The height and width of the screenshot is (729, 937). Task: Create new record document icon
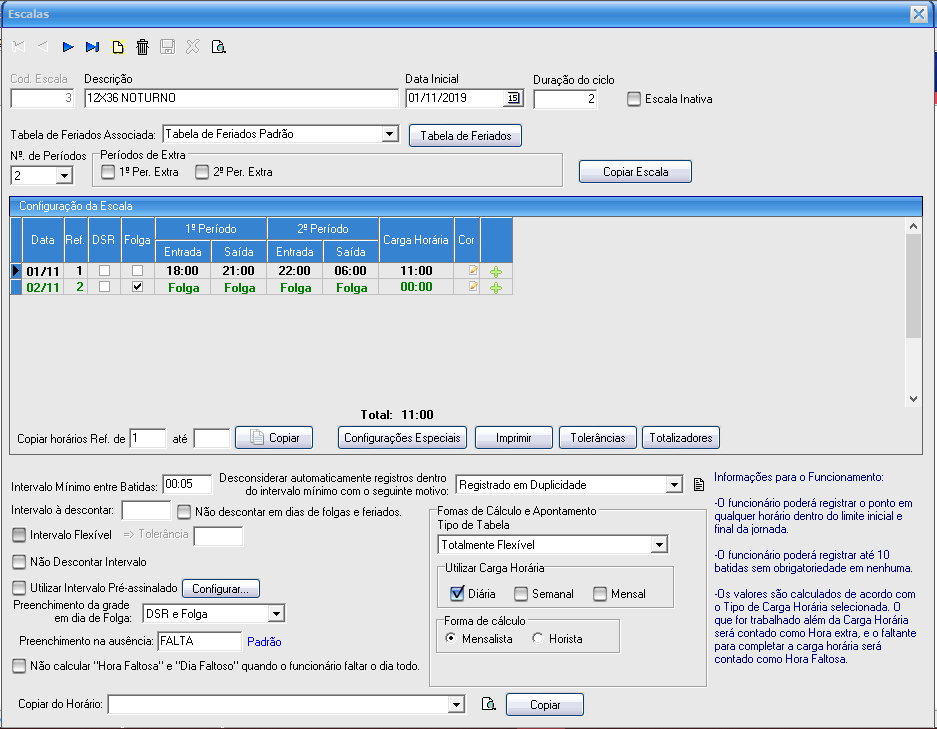[x=118, y=46]
